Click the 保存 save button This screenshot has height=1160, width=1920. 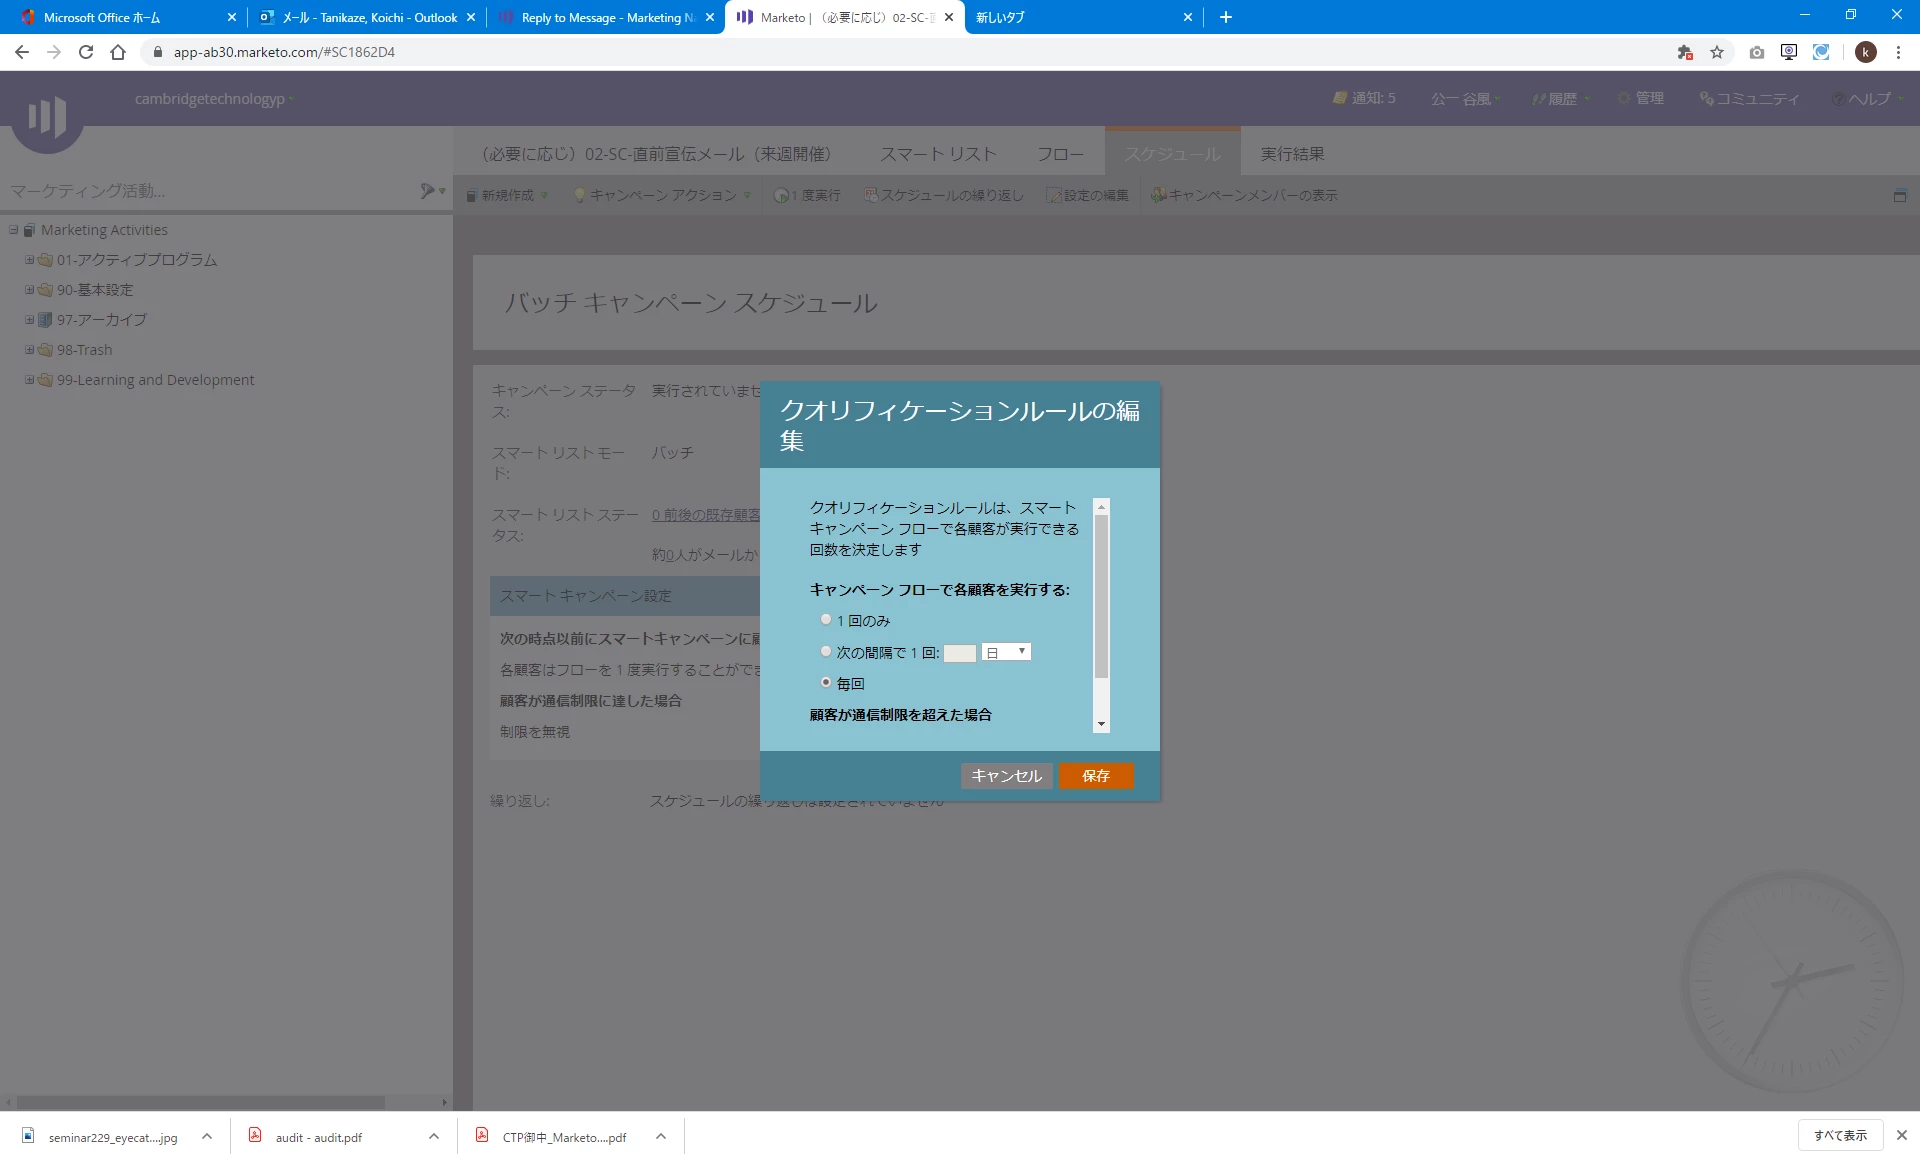point(1096,776)
